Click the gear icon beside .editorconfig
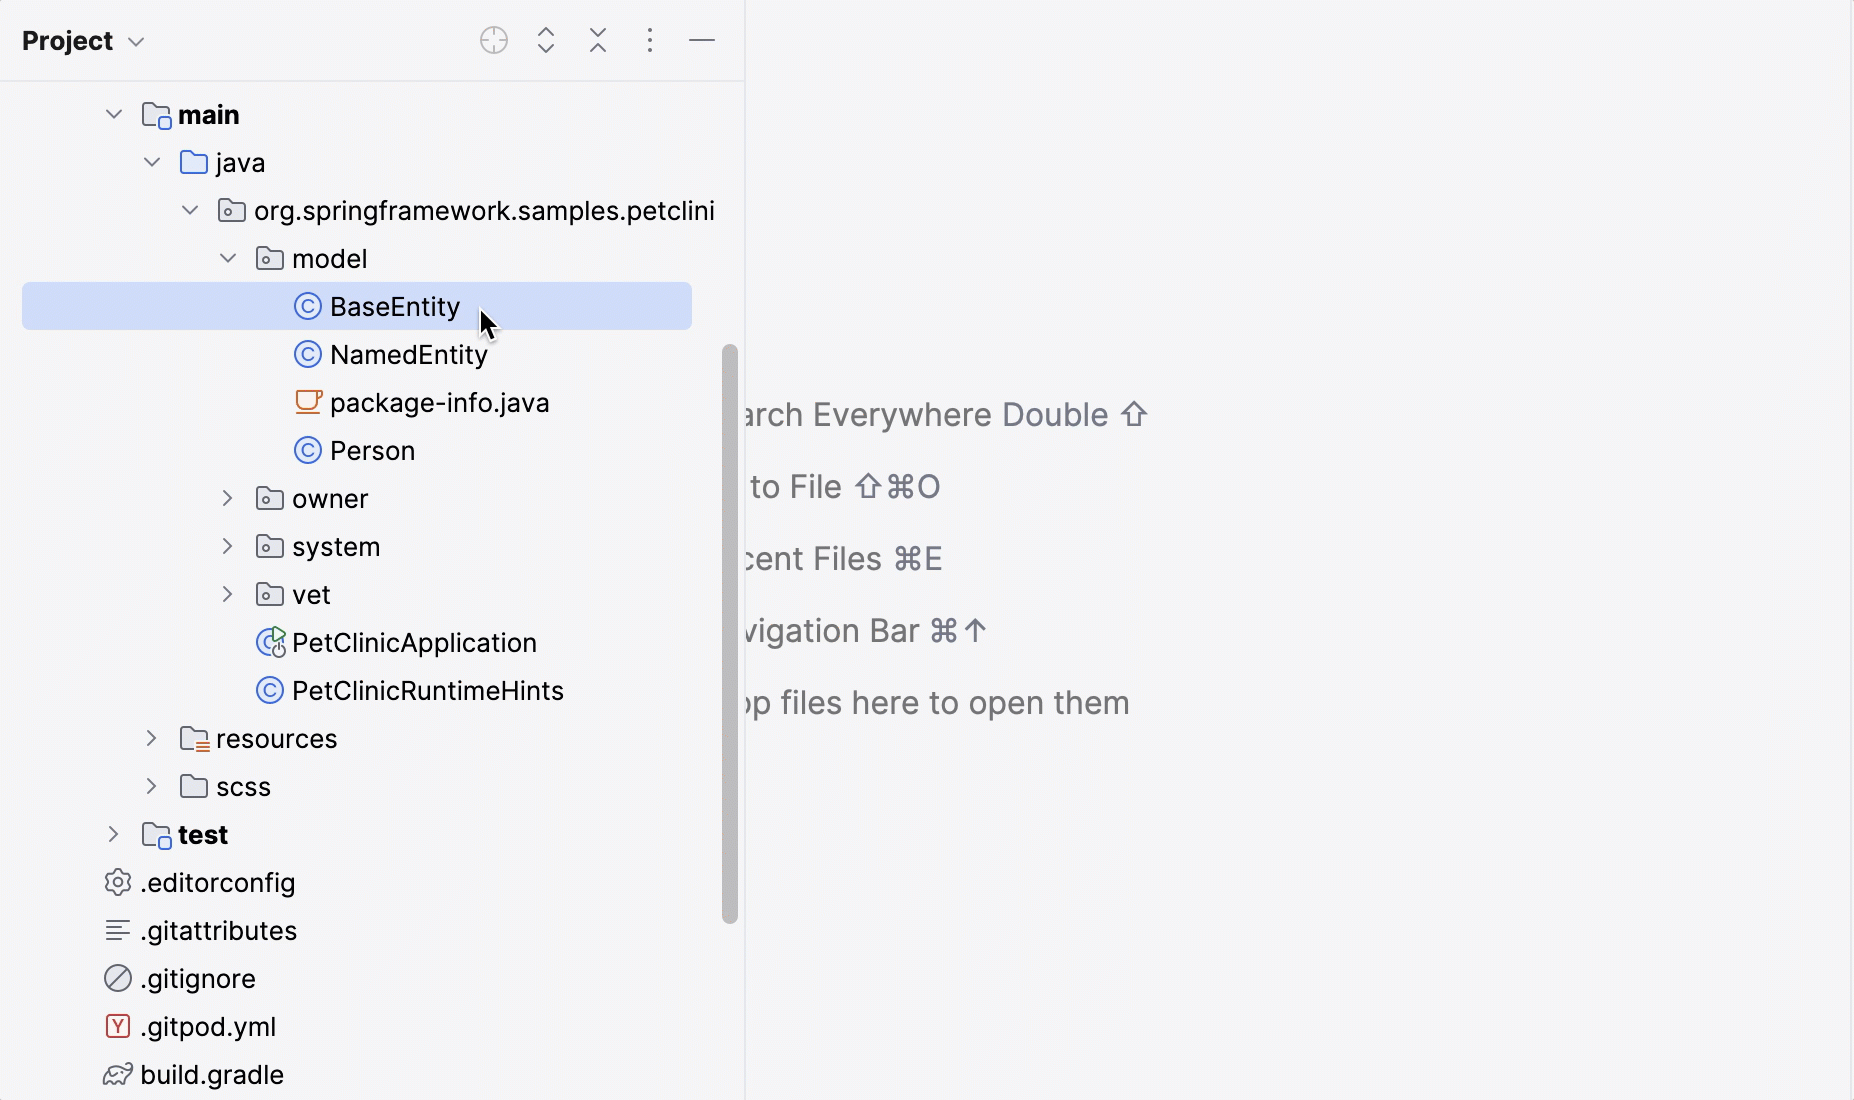 [x=117, y=882]
